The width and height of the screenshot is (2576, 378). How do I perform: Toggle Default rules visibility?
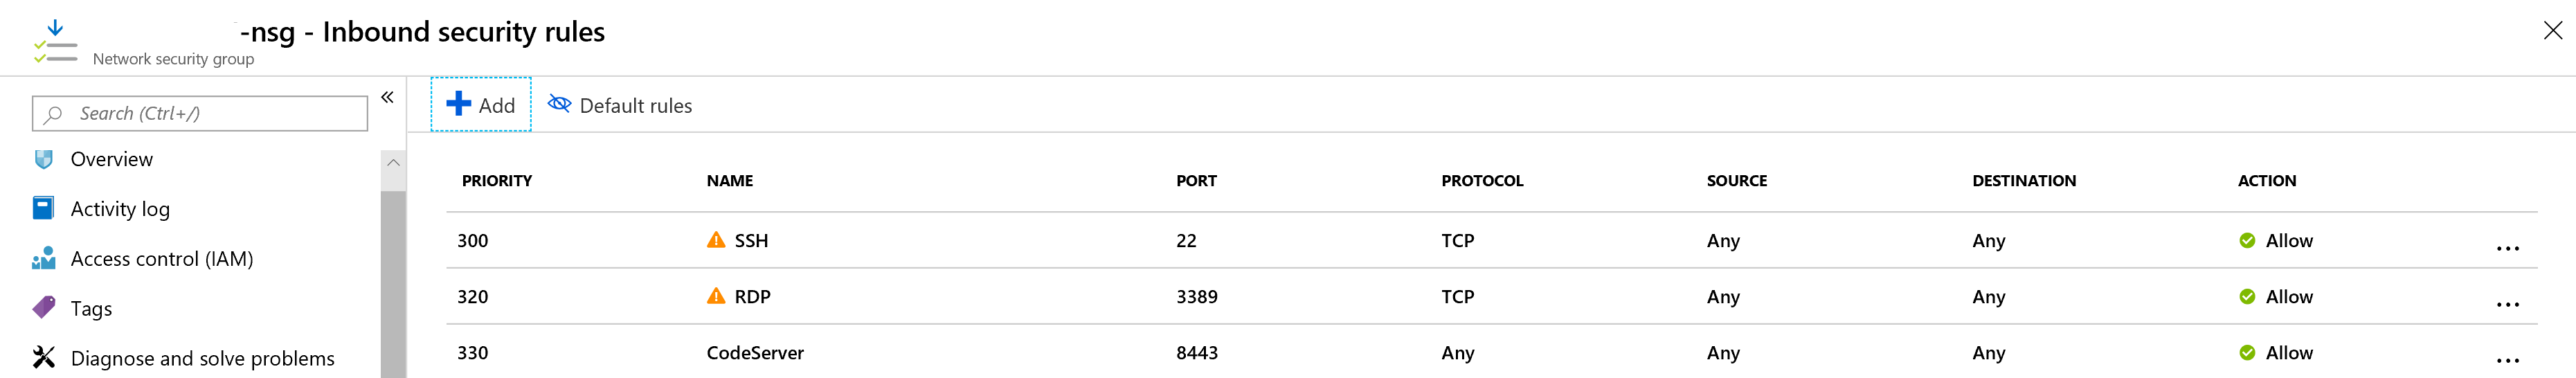click(620, 105)
